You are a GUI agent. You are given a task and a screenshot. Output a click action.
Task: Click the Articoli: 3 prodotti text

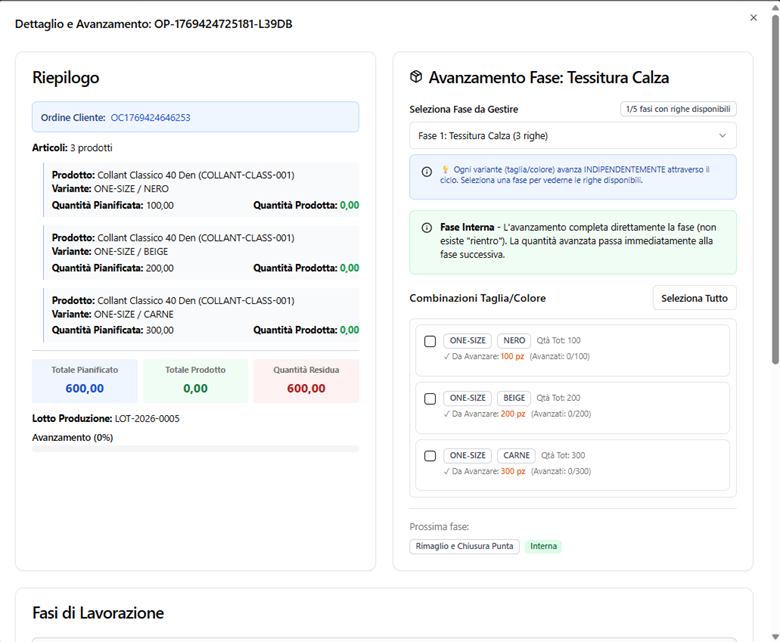72,148
